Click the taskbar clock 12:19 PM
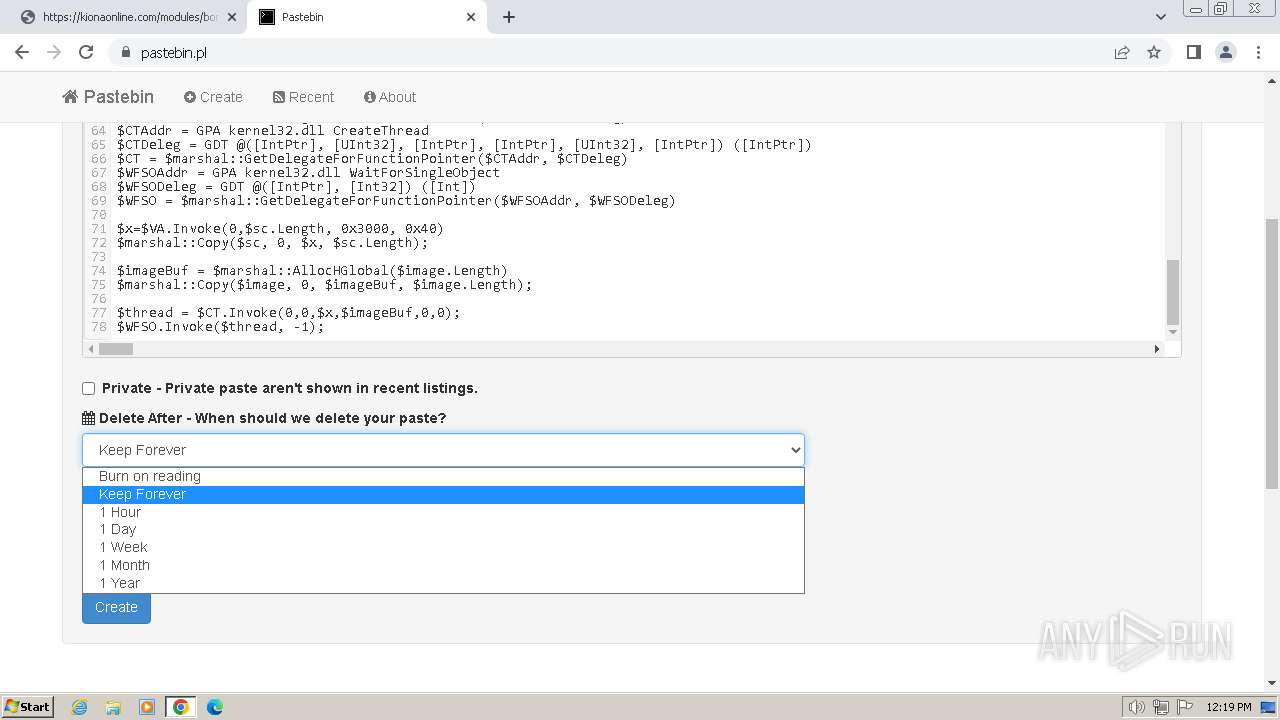This screenshot has height=720, width=1280. coord(1229,707)
